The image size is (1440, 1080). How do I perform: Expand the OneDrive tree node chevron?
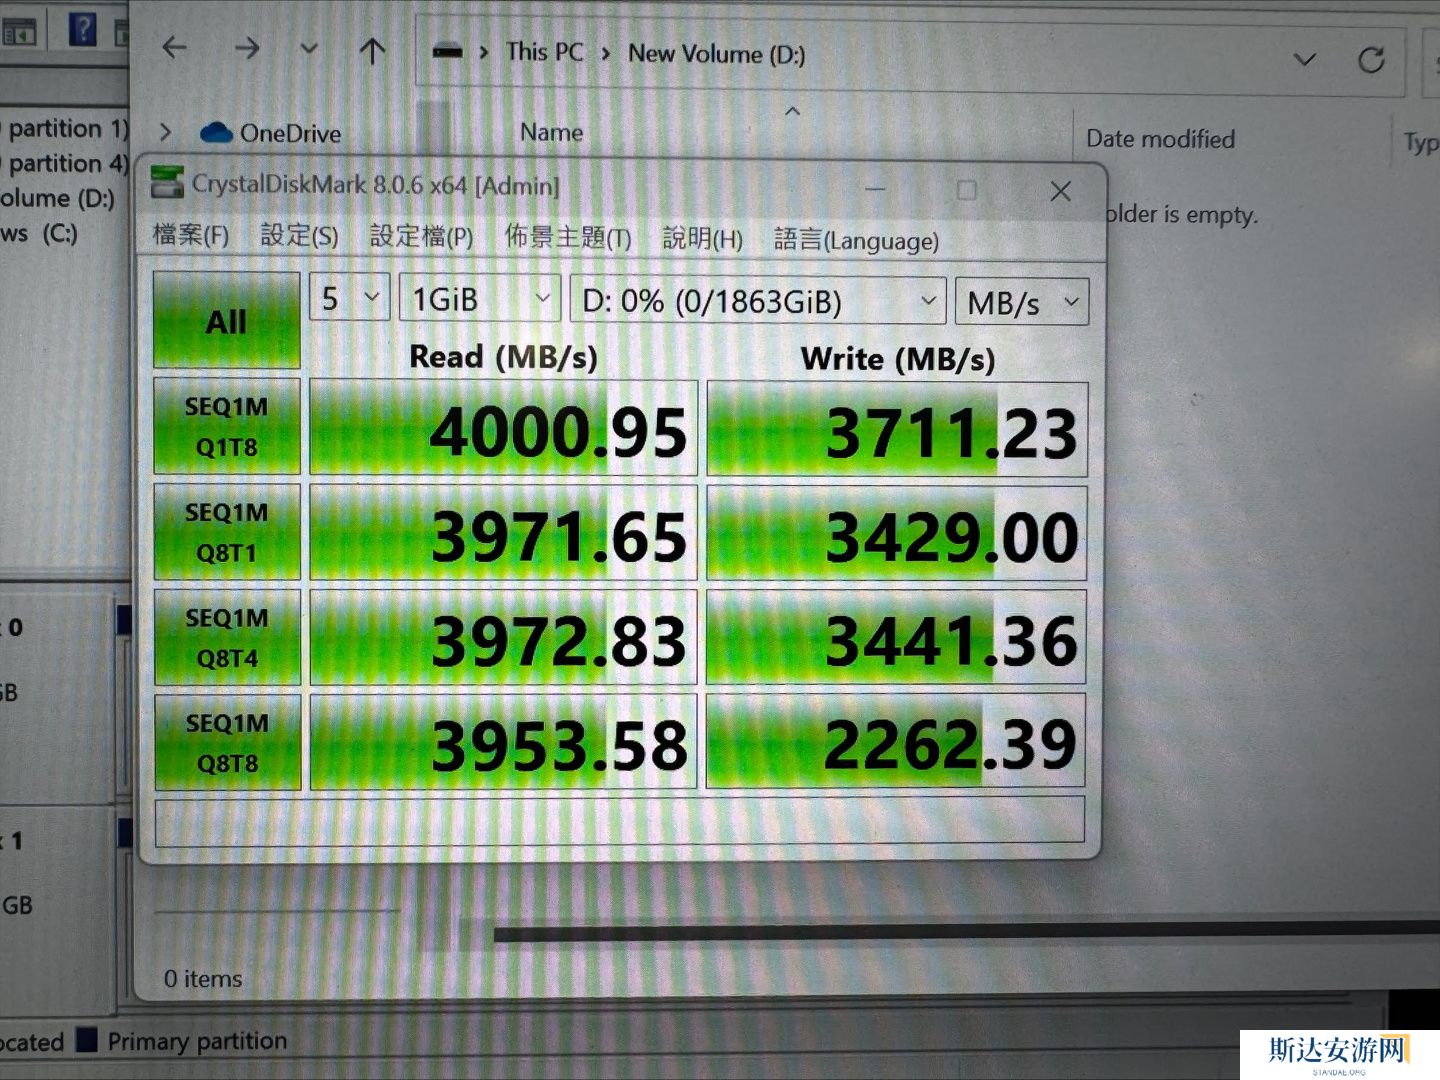pos(166,132)
